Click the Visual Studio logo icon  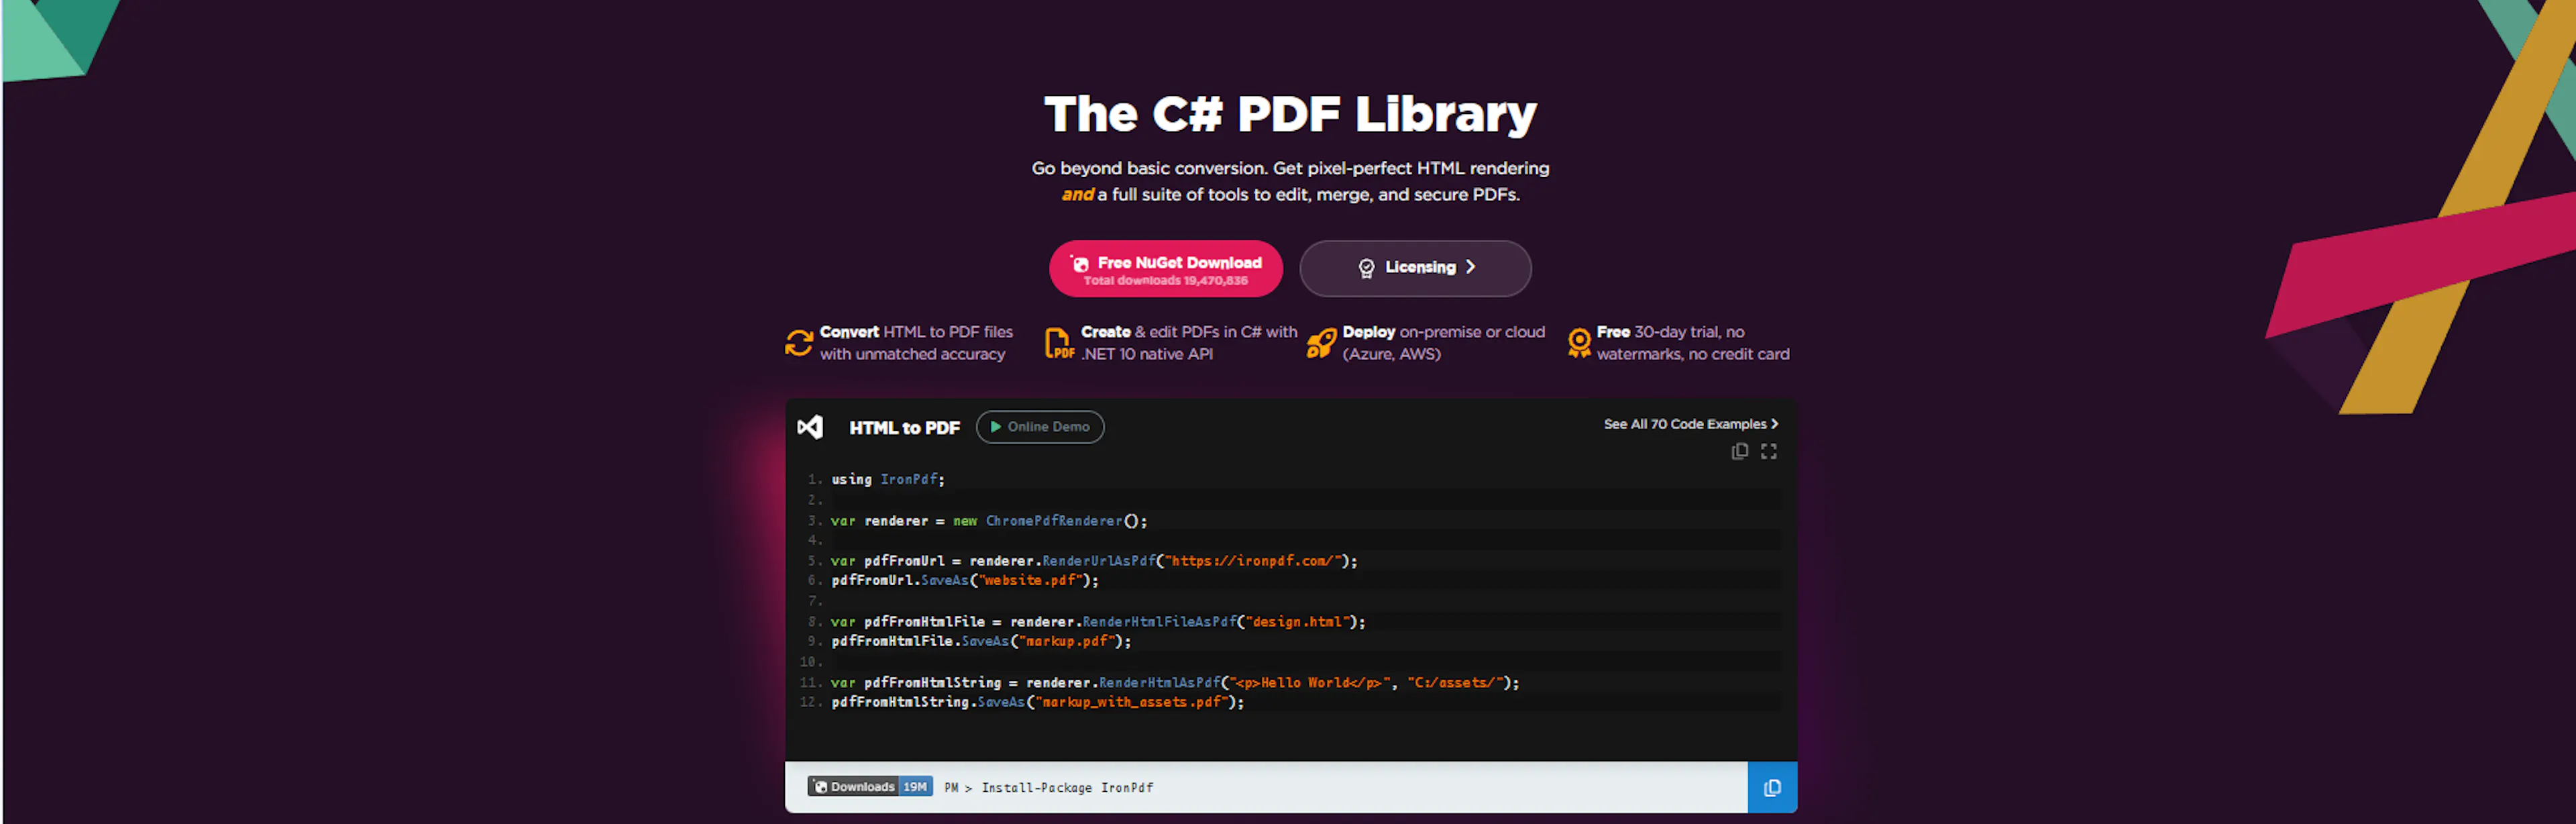(x=810, y=427)
